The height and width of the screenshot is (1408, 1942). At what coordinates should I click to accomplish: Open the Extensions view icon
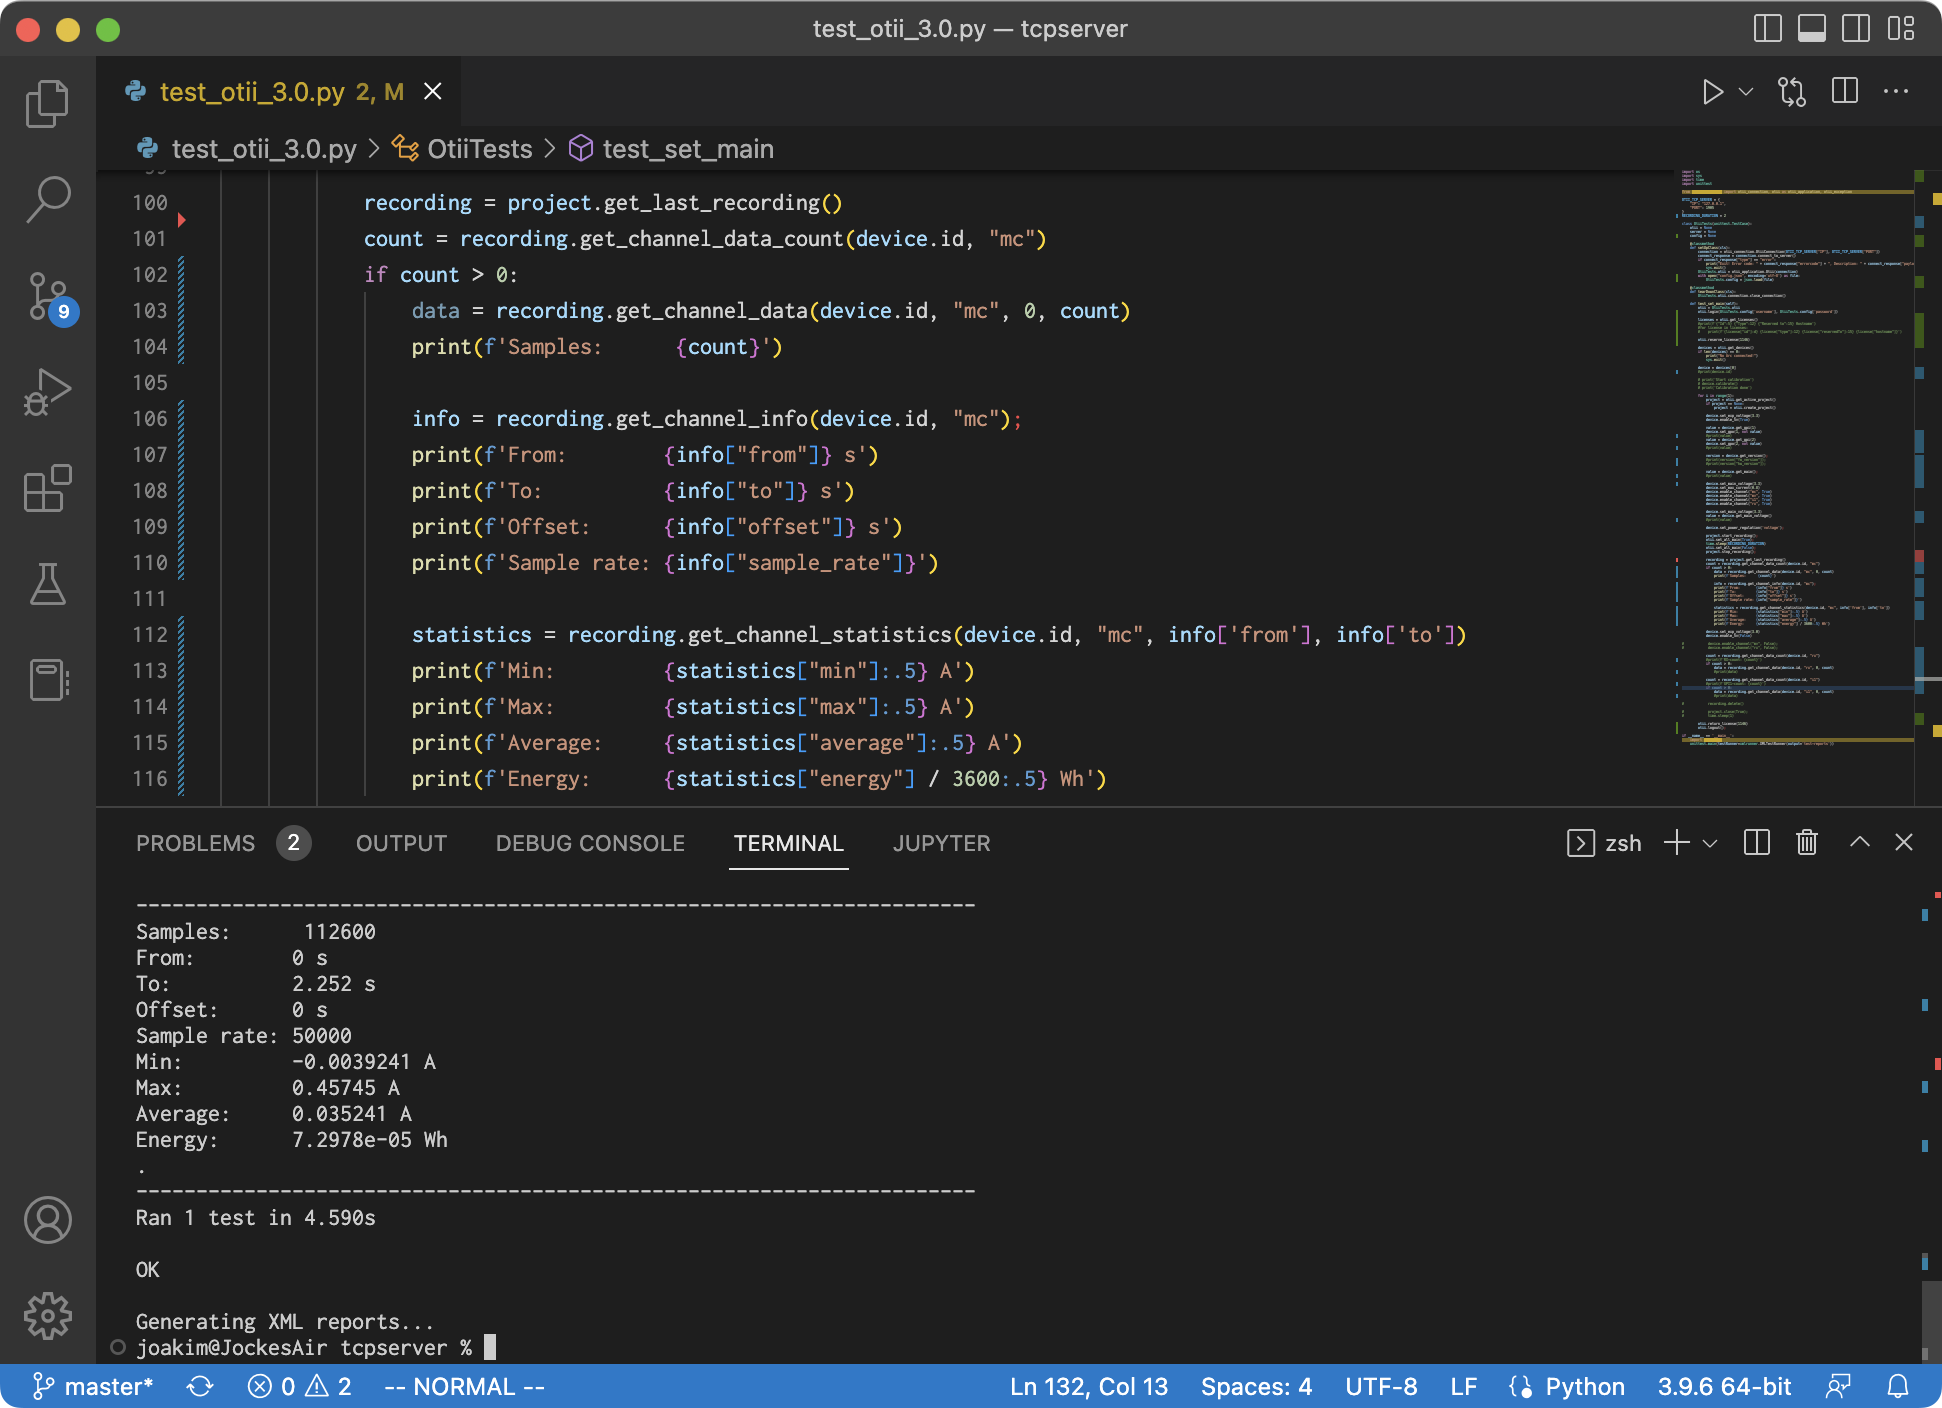click(47, 488)
